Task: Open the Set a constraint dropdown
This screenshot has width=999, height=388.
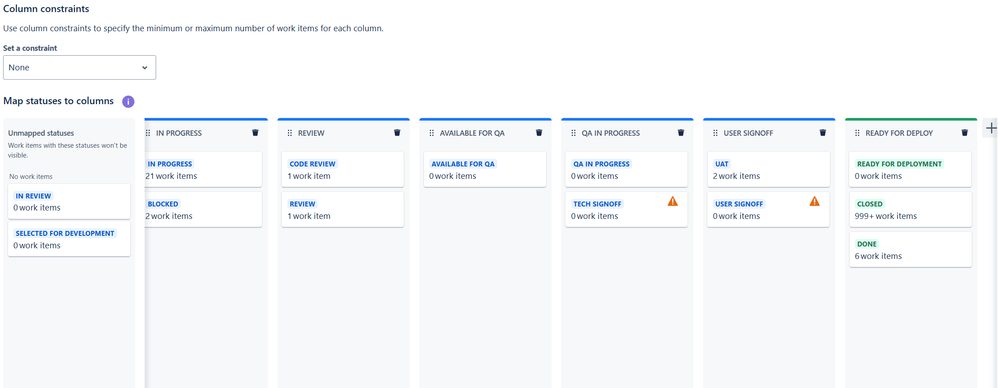Action: pyautogui.click(x=80, y=68)
